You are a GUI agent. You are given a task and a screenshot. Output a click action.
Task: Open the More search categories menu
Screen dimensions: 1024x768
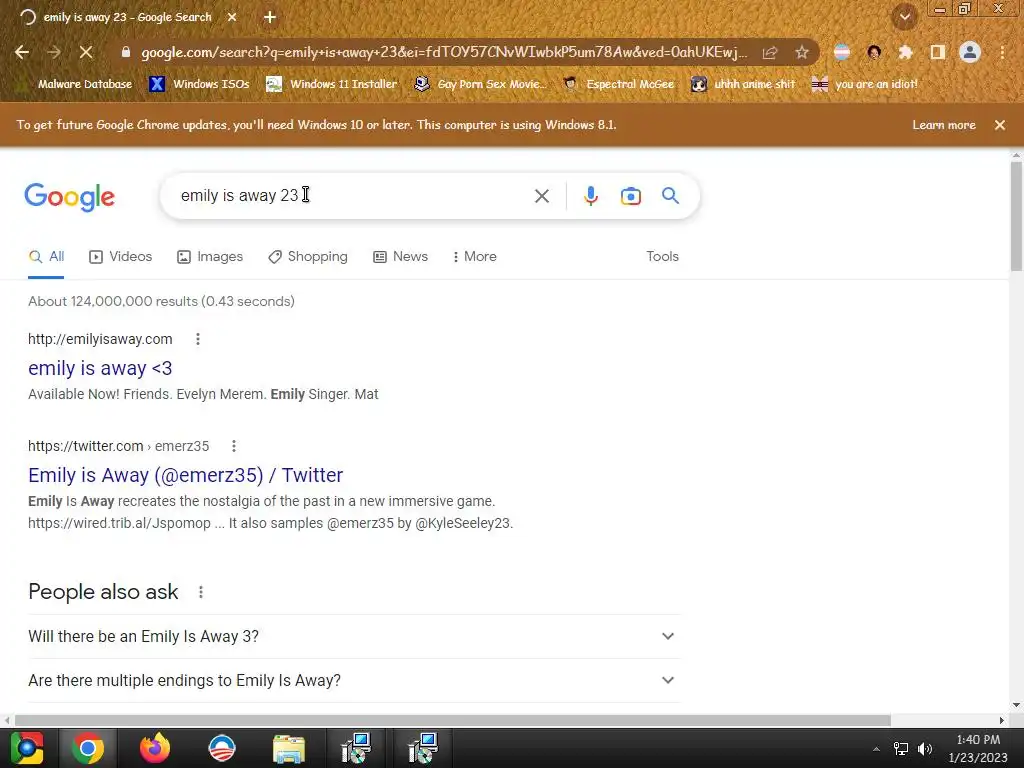(x=474, y=257)
